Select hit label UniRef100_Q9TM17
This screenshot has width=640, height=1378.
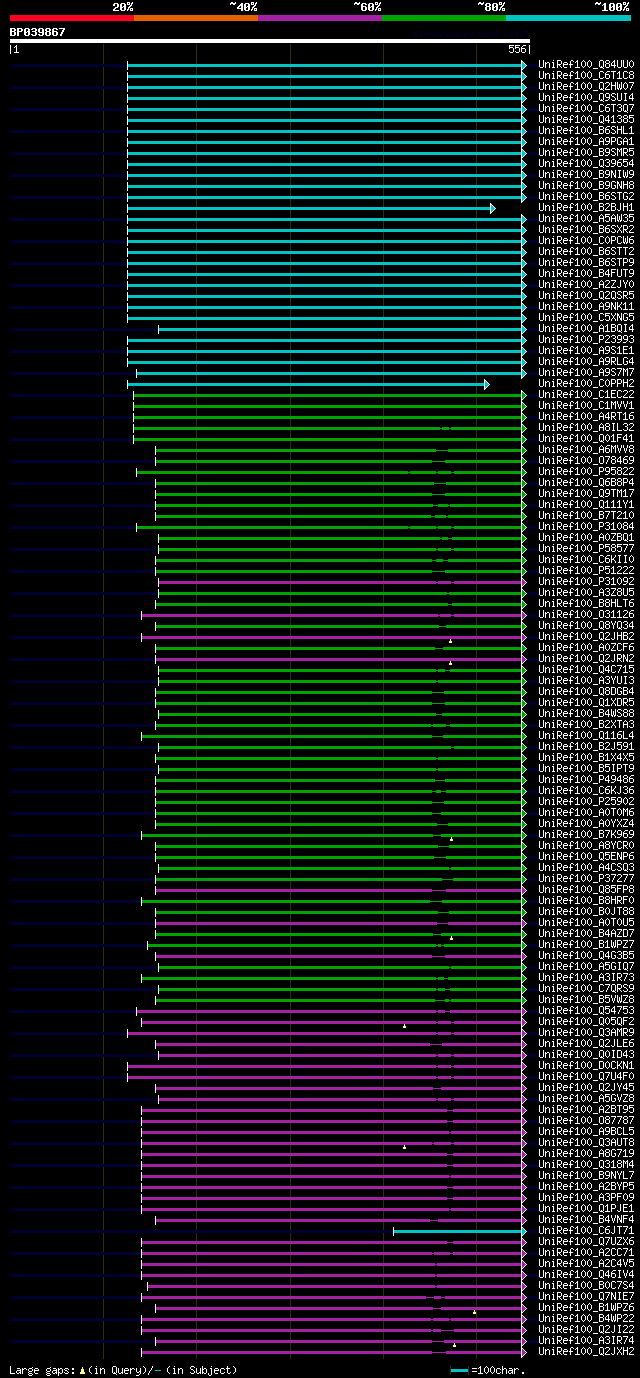[x=586, y=493]
